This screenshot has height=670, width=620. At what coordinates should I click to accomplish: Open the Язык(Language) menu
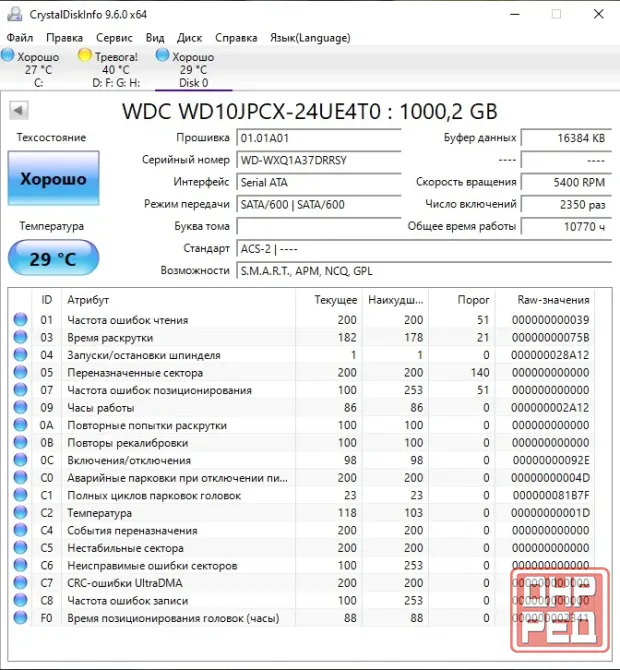coord(310,38)
